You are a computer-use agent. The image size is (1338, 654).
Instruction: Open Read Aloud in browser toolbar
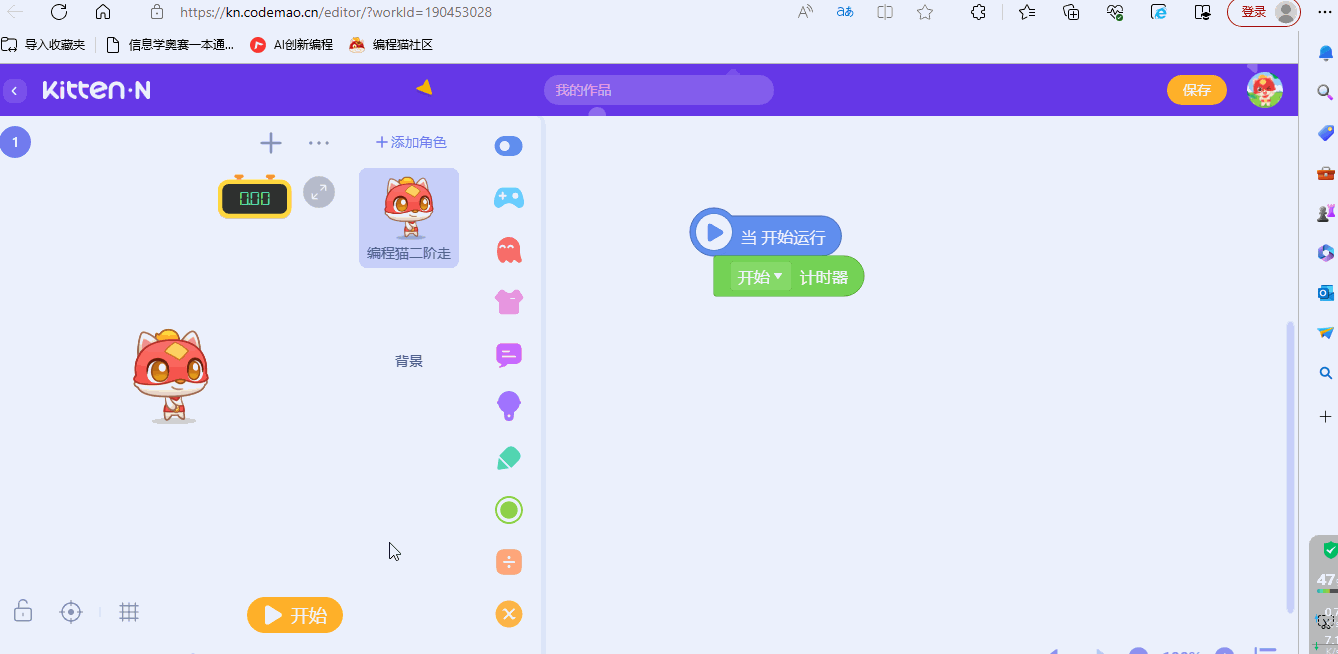tap(805, 12)
